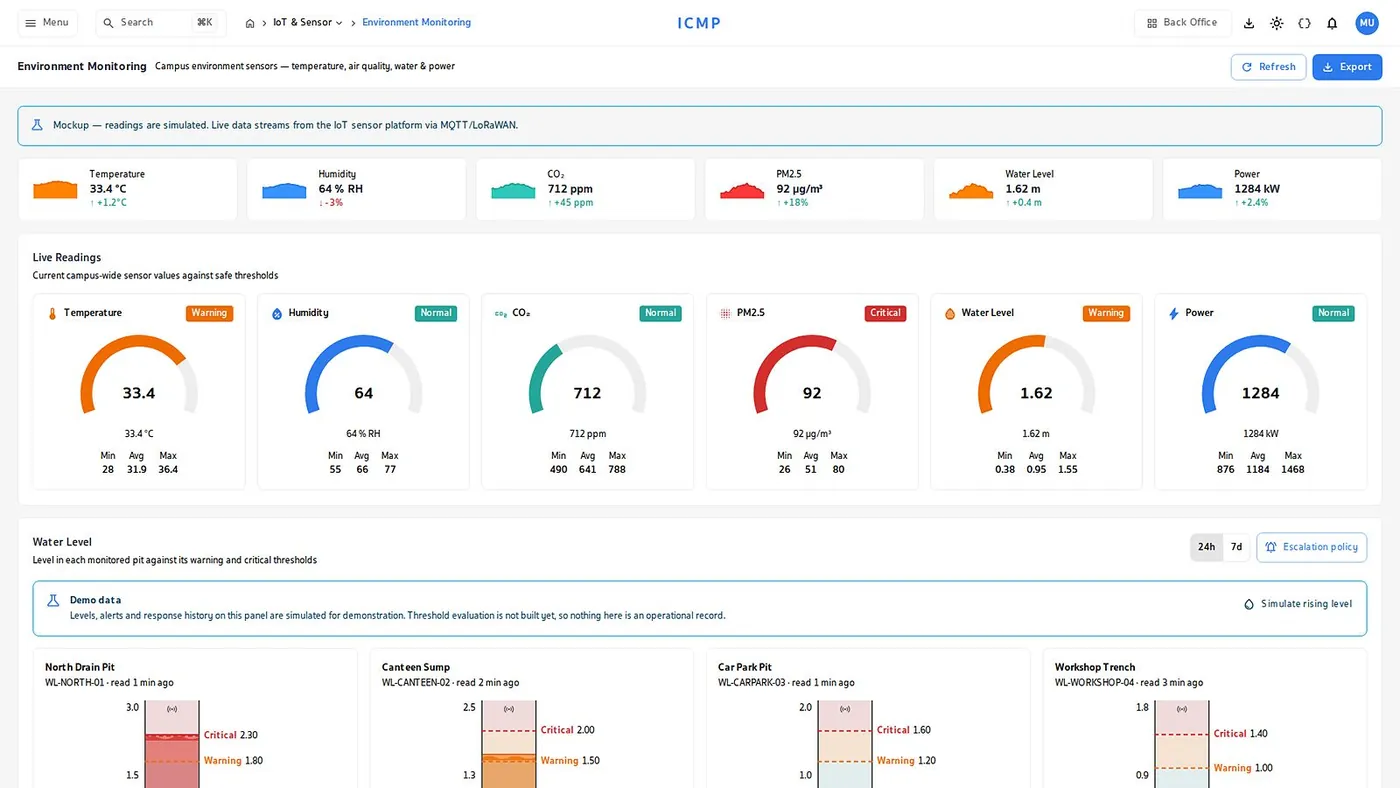This screenshot has height=788, width=1400.
Task: Click the flask icon in the Mockup banner
Action: pyautogui.click(x=37, y=125)
